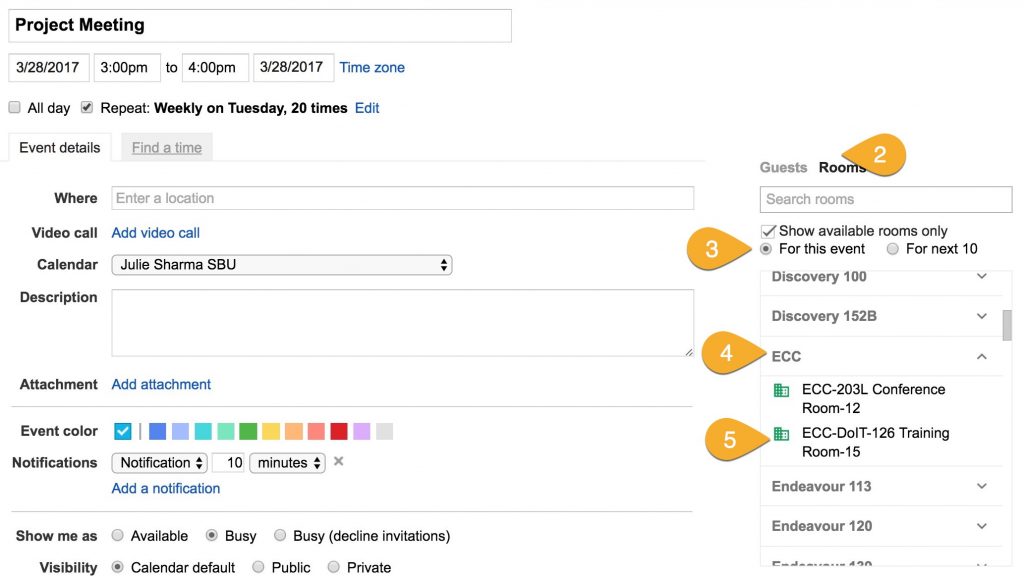Image resolution: width=1024 pixels, height=576 pixels.
Task: Expand the Endeavour 113 room list
Action: coord(981,487)
